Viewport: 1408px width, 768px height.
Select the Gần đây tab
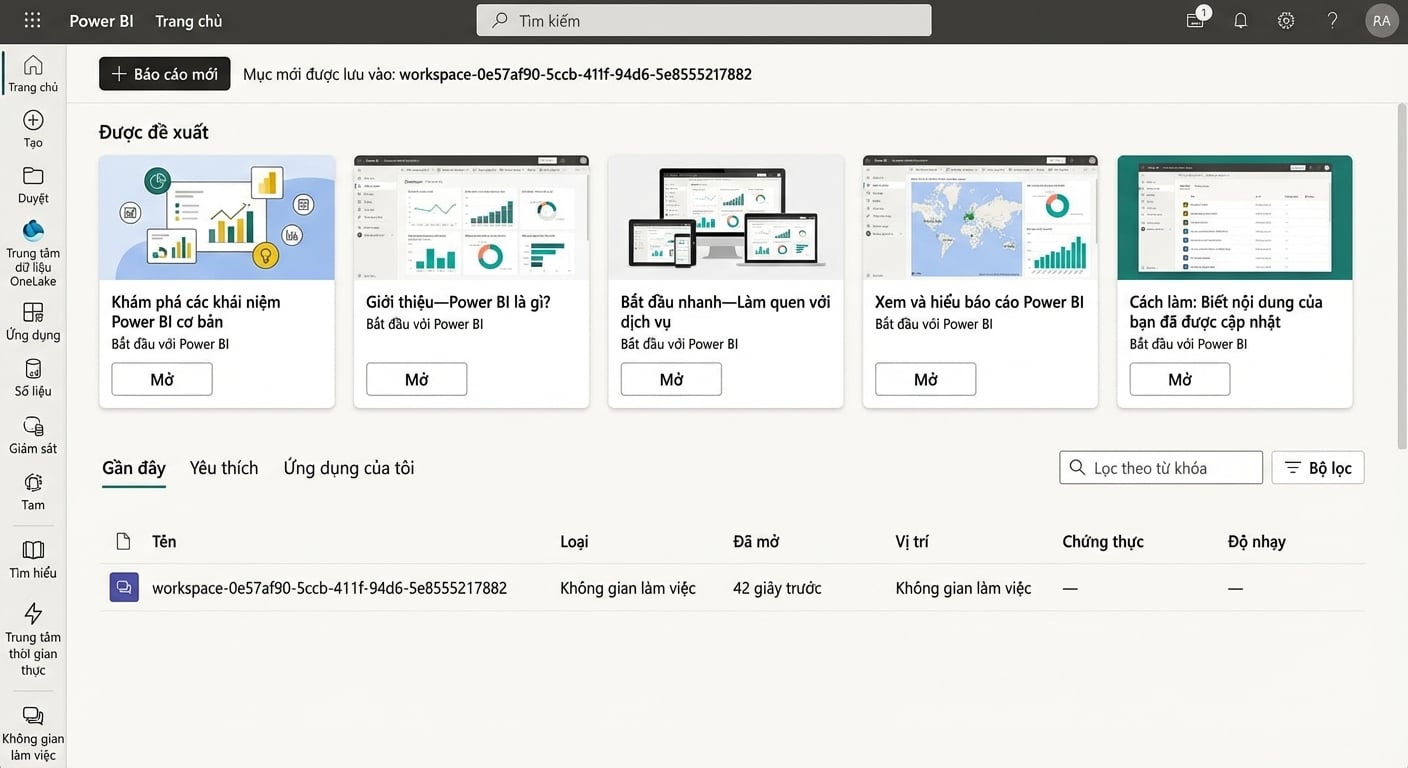[134, 468]
